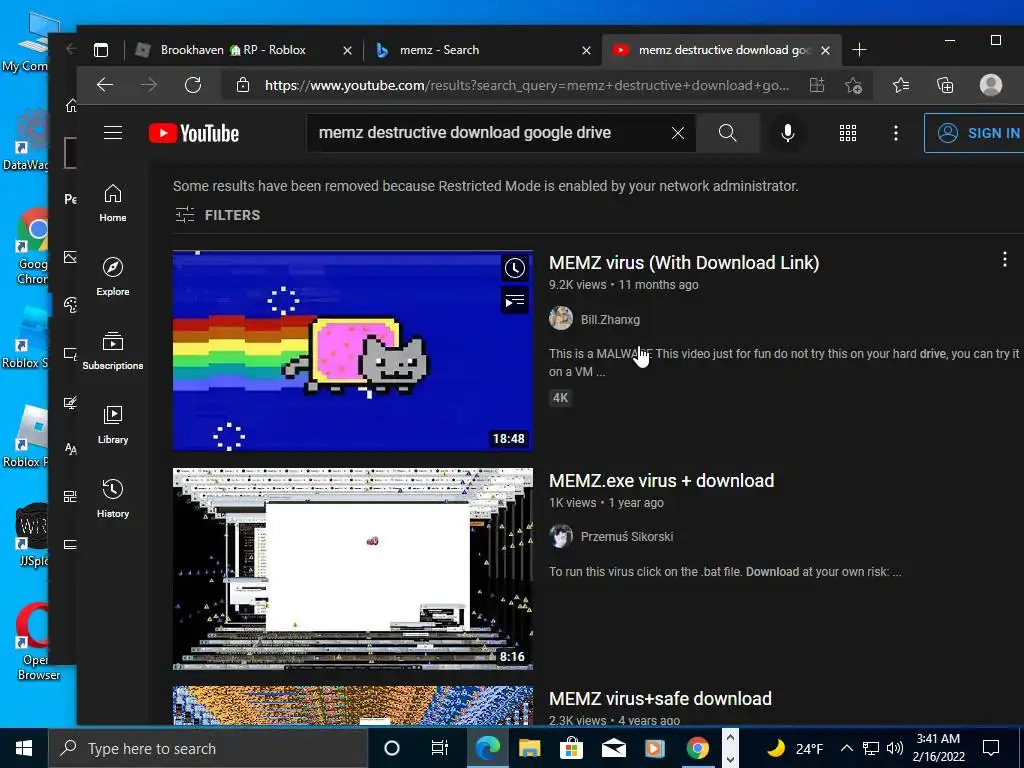Start voice search with the microphone
This screenshot has height=768, width=1024.
(x=788, y=133)
